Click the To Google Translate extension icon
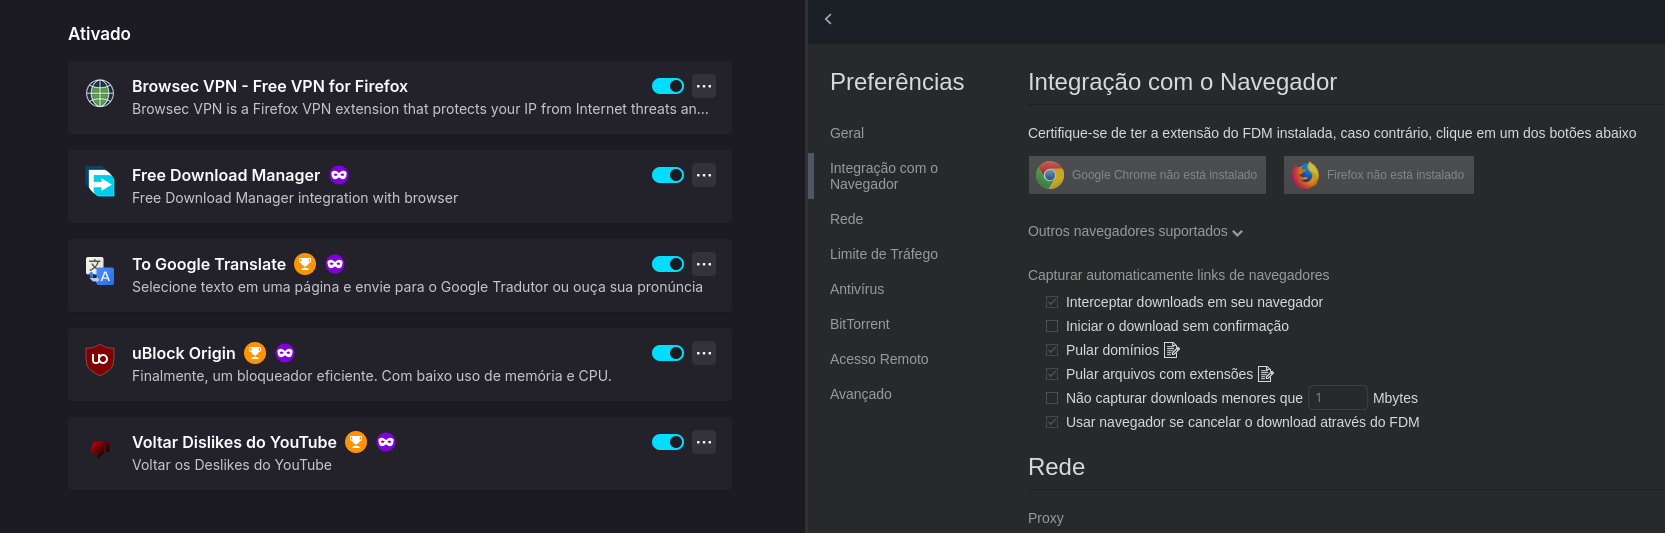The image size is (1665, 533). (x=100, y=270)
